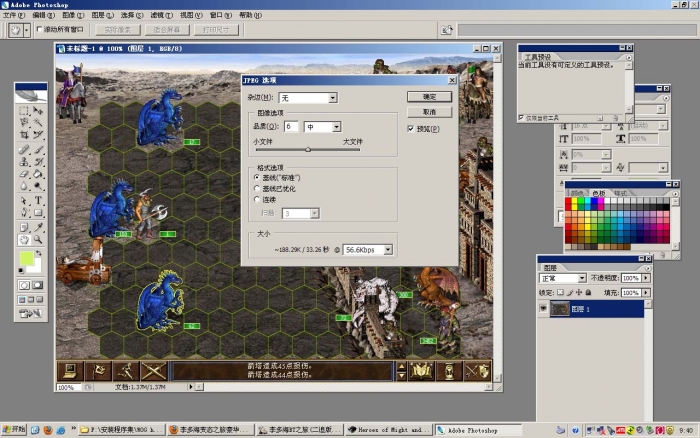Select the Type tool
The width and height of the screenshot is (700, 438).
tap(38, 201)
